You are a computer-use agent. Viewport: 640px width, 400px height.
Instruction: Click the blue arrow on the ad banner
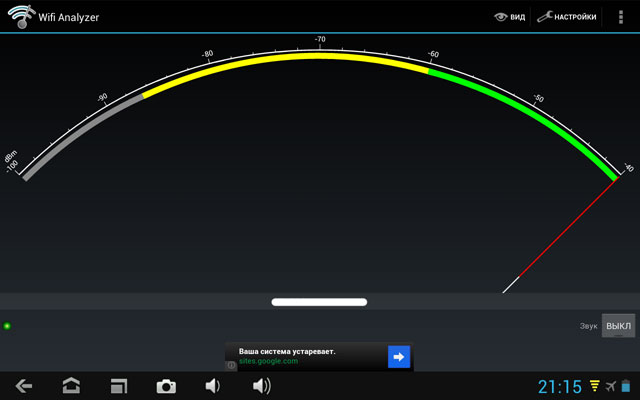(399, 357)
